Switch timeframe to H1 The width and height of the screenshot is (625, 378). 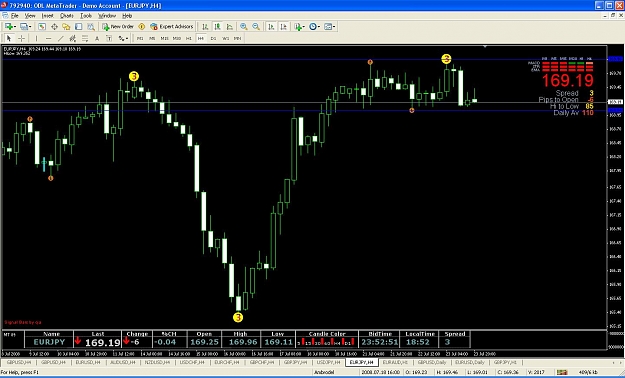189,38
